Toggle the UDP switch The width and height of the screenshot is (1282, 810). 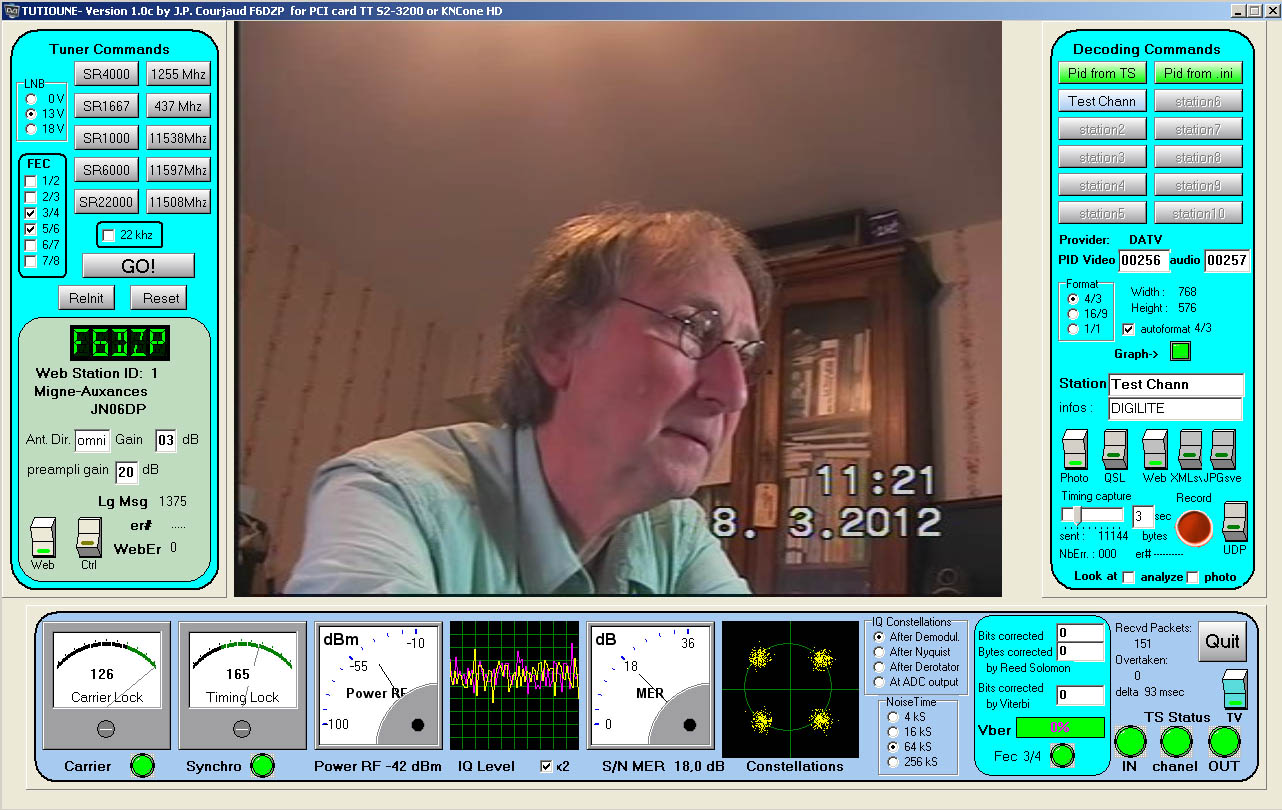pyautogui.click(x=1235, y=522)
